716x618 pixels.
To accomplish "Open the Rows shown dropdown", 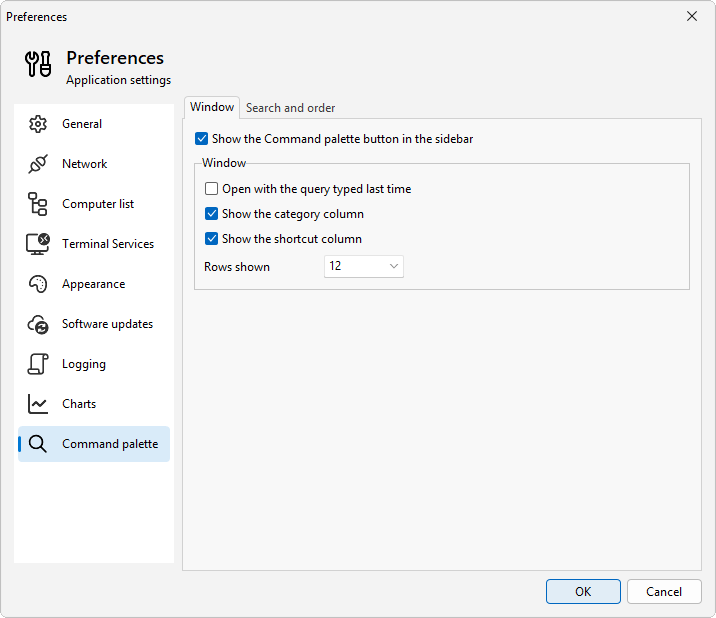I will [364, 266].
